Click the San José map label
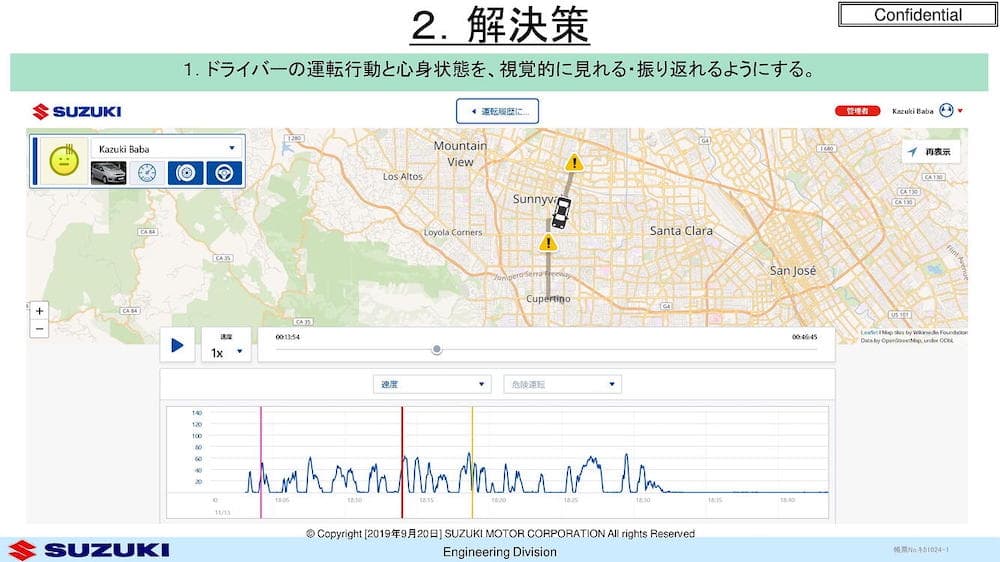The height and width of the screenshot is (562, 1000). [793, 270]
